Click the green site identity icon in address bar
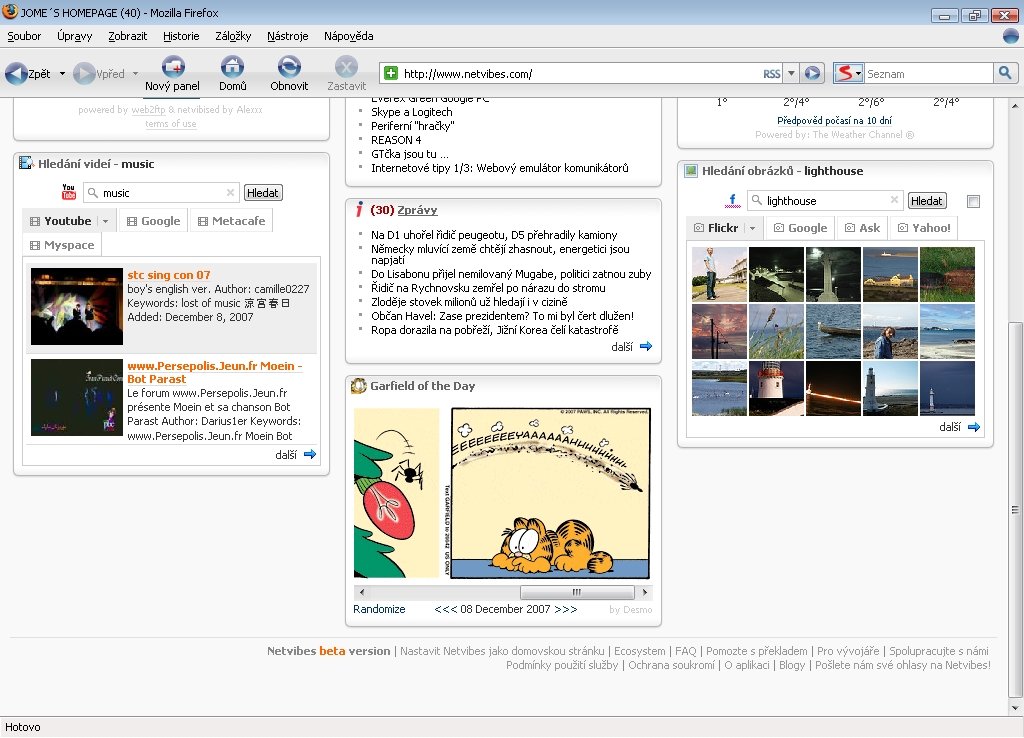 391,73
